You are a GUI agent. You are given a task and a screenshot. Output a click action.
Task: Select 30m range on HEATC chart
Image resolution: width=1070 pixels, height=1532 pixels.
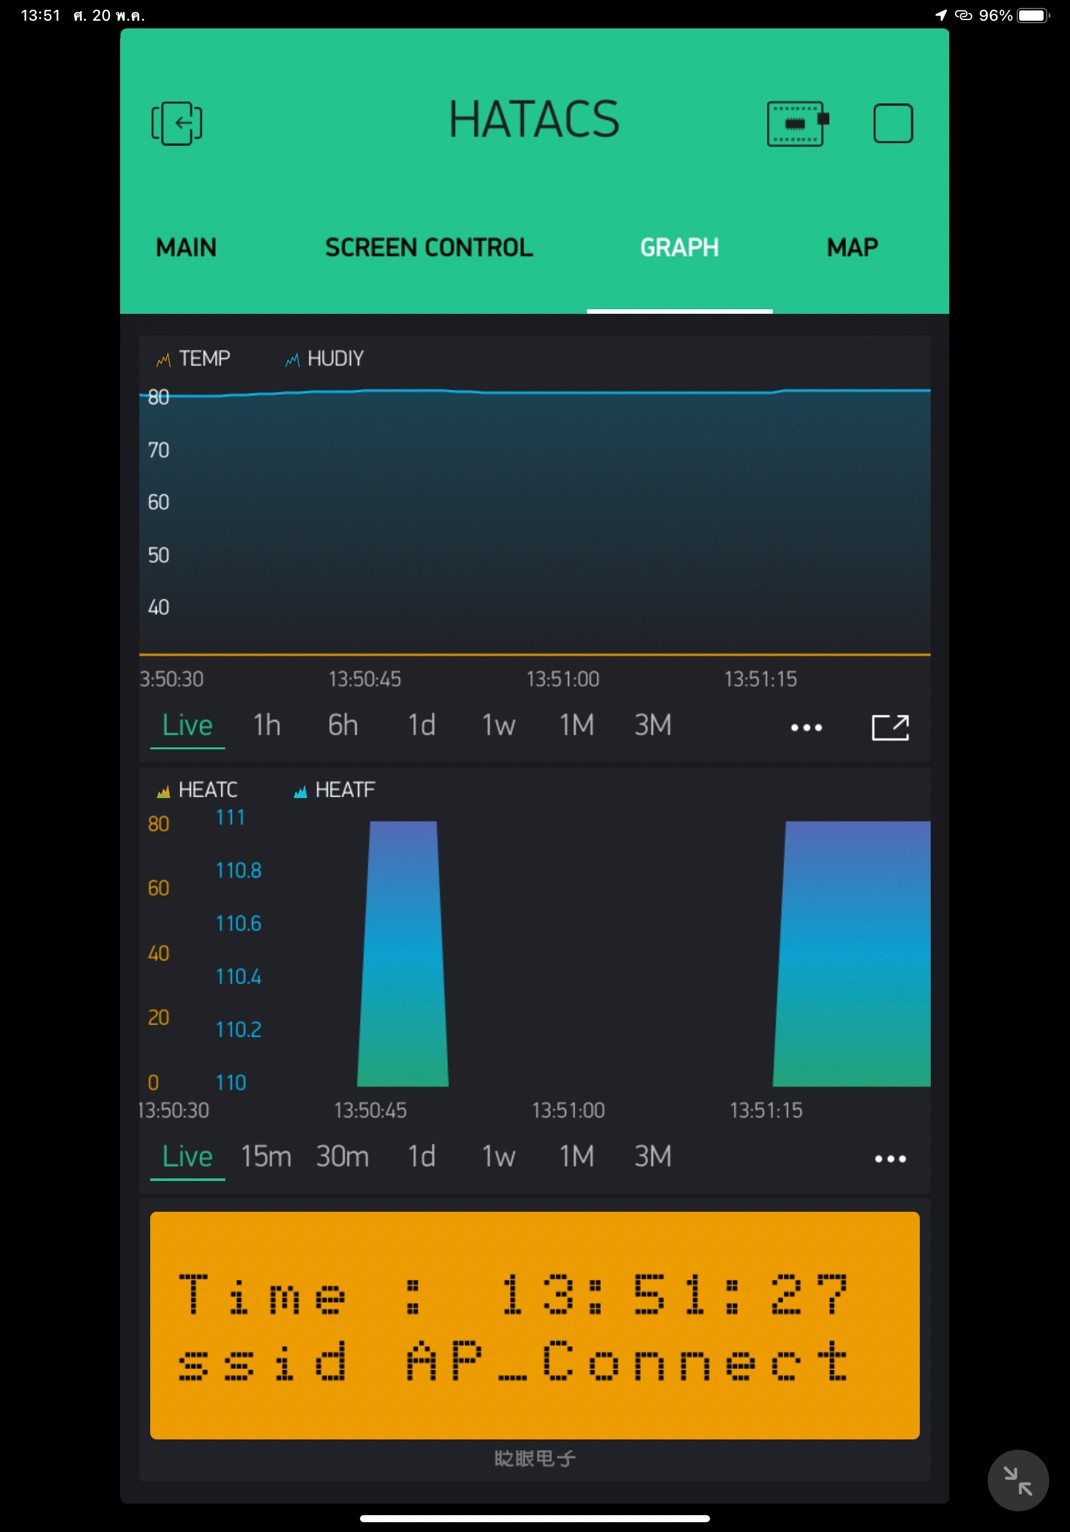tap(342, 1156)
